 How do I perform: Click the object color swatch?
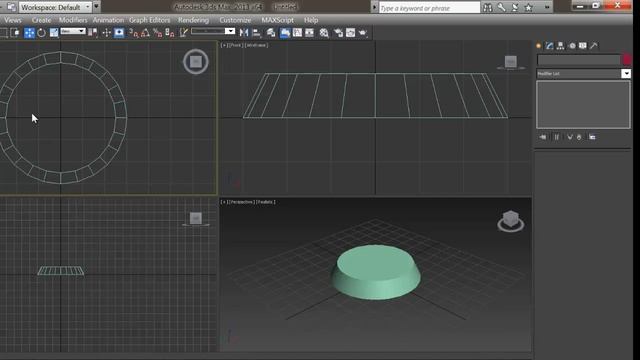tap(627, 60)
